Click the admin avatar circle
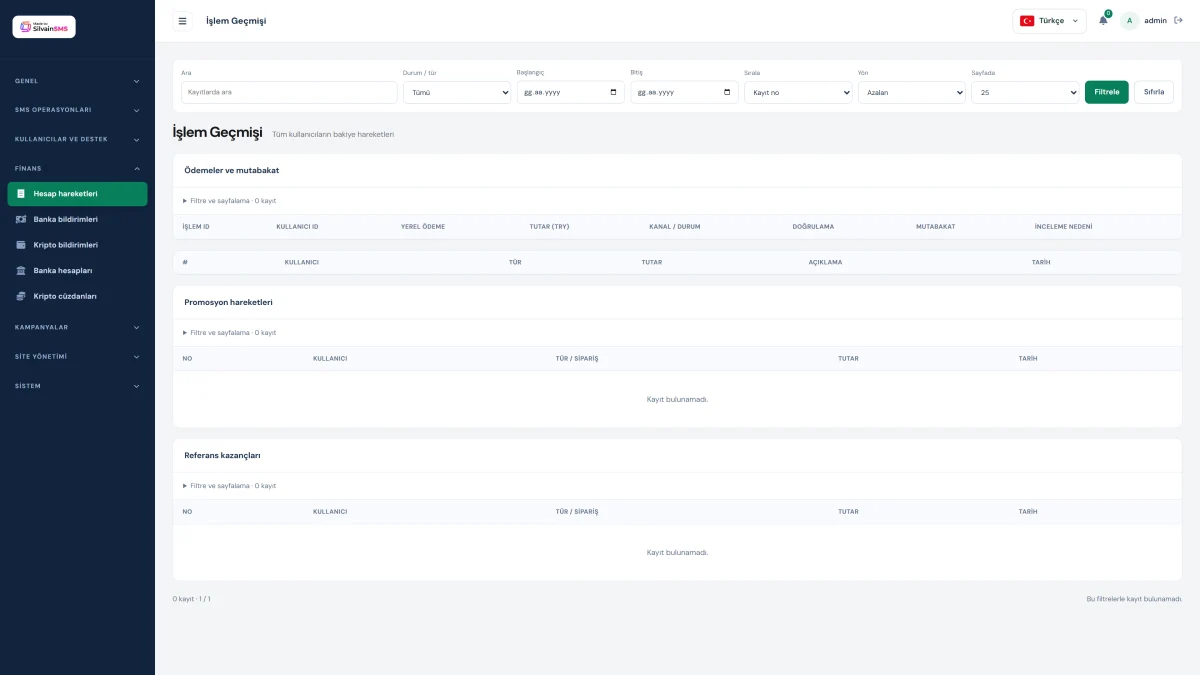This screenshot has width=1200, height=675. 1130,20
